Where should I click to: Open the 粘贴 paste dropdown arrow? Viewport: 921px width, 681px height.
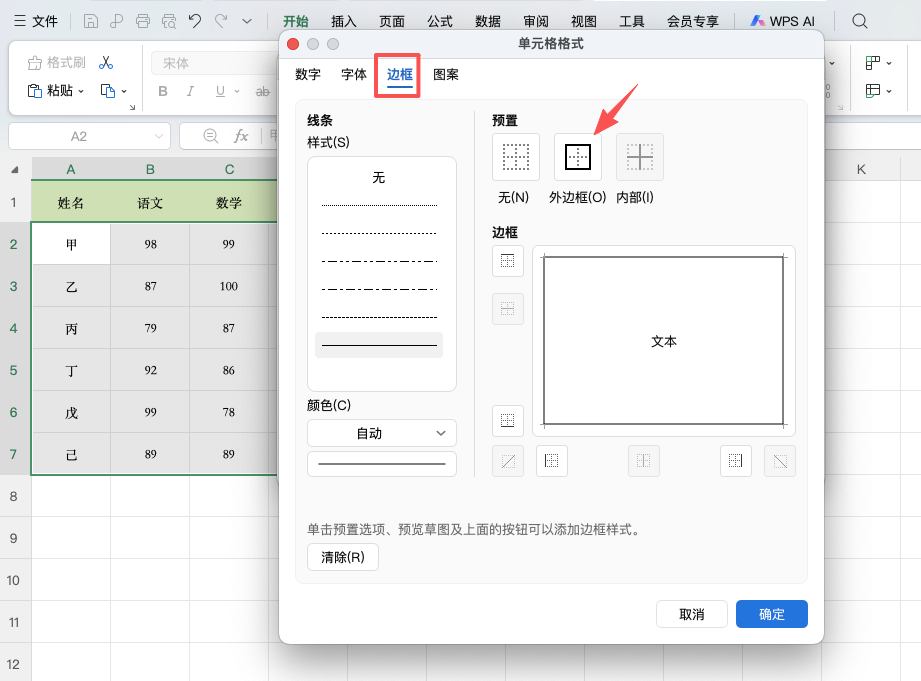coord(81,91)
